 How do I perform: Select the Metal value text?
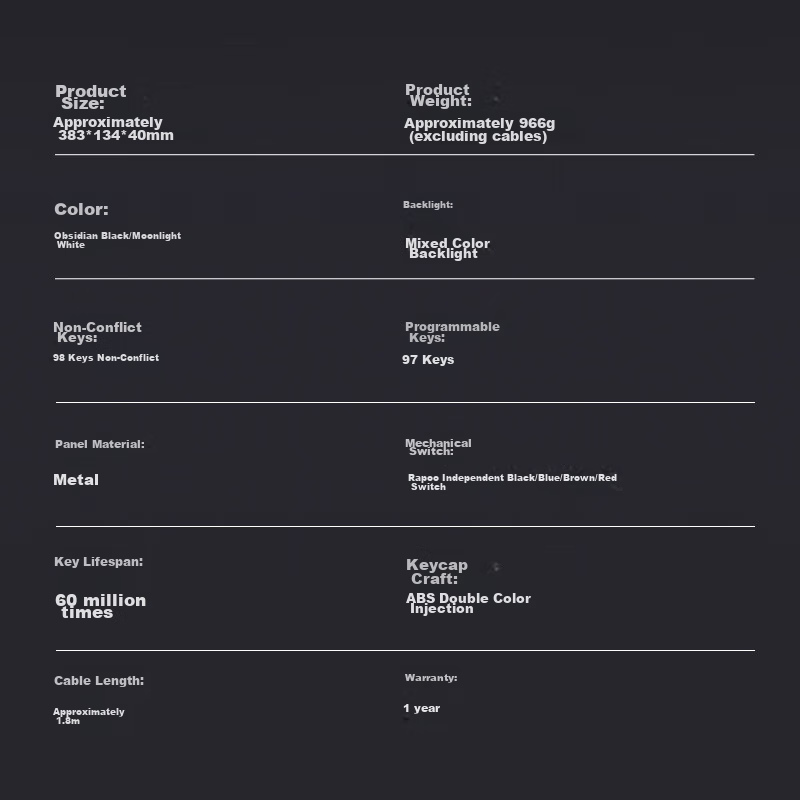pos(76,480)
